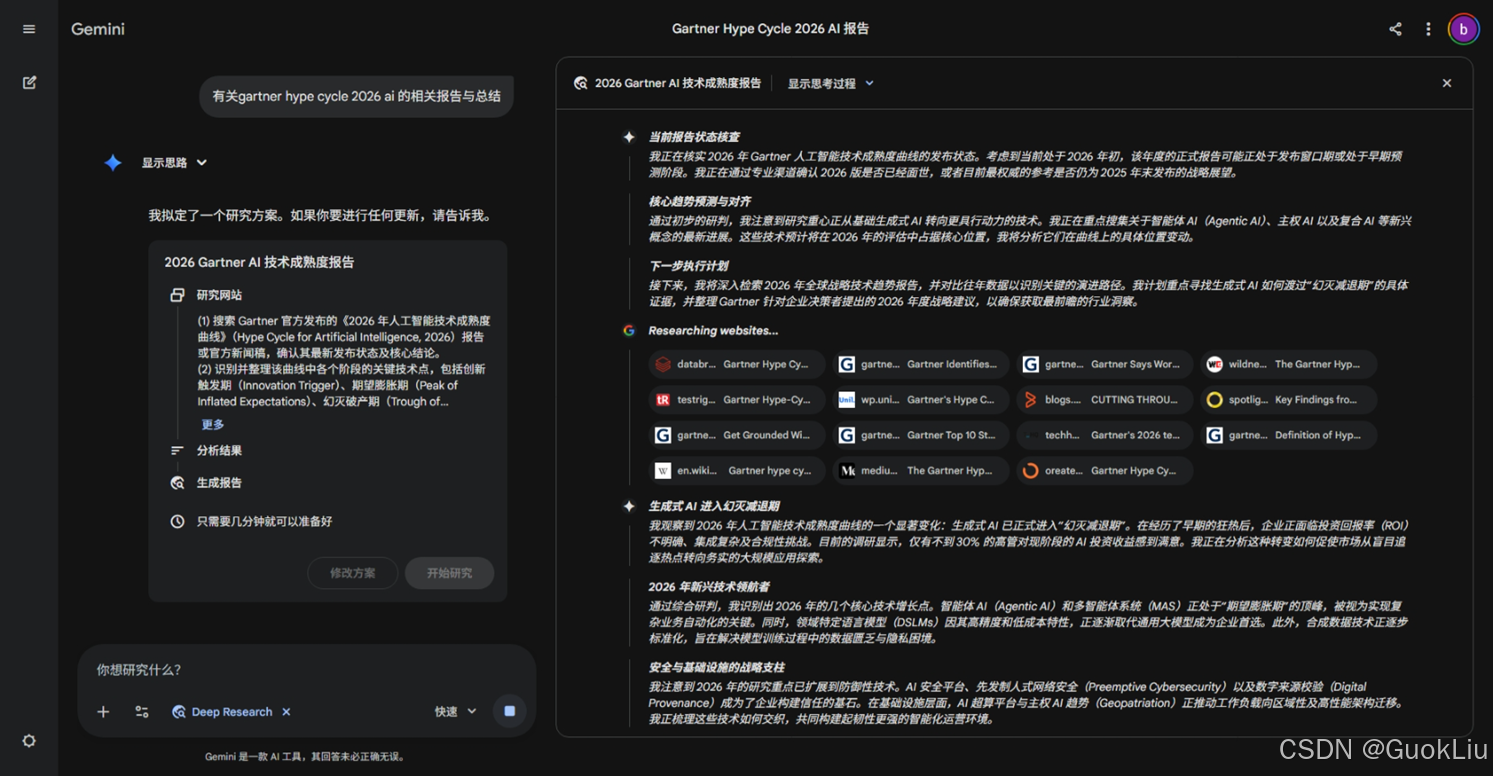
Task: Remove Deep Research chip with X
Action: tap(286, 712)
